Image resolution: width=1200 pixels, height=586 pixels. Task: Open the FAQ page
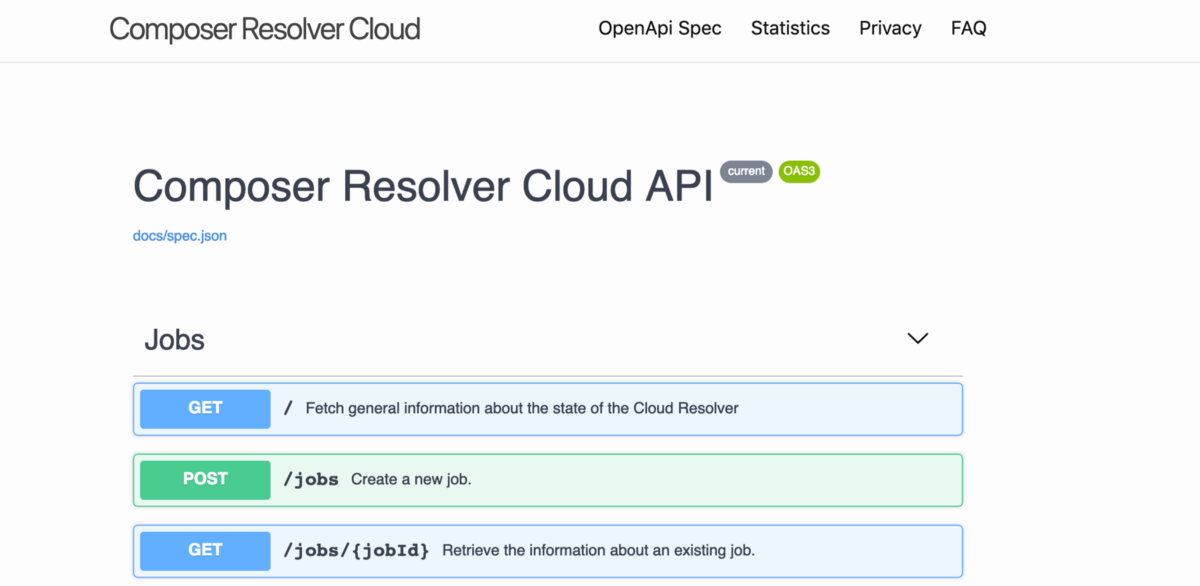pos(969,28)
